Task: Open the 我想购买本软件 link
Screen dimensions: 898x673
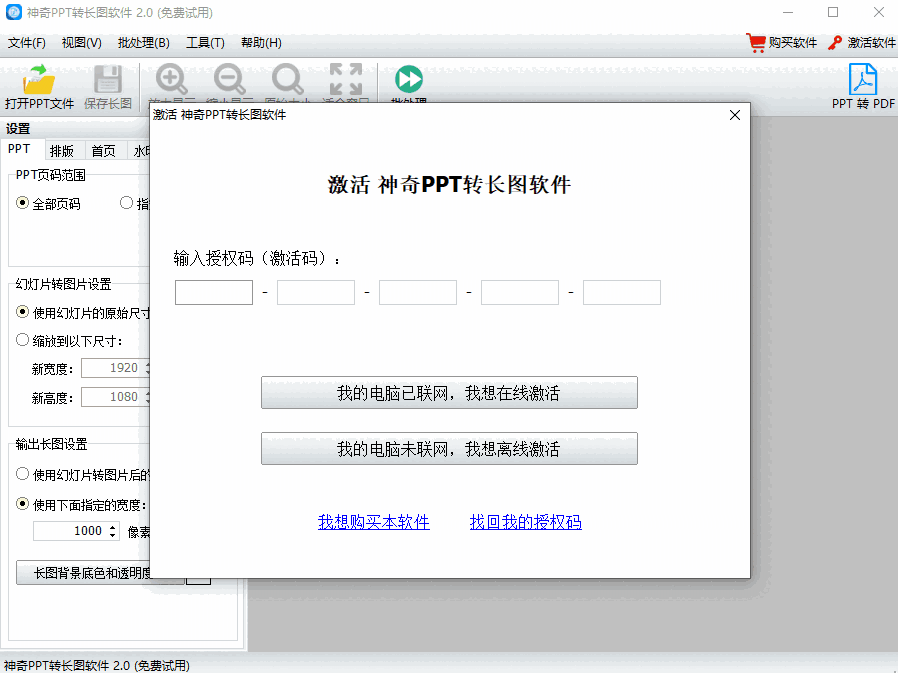Action: pos(373,522)
